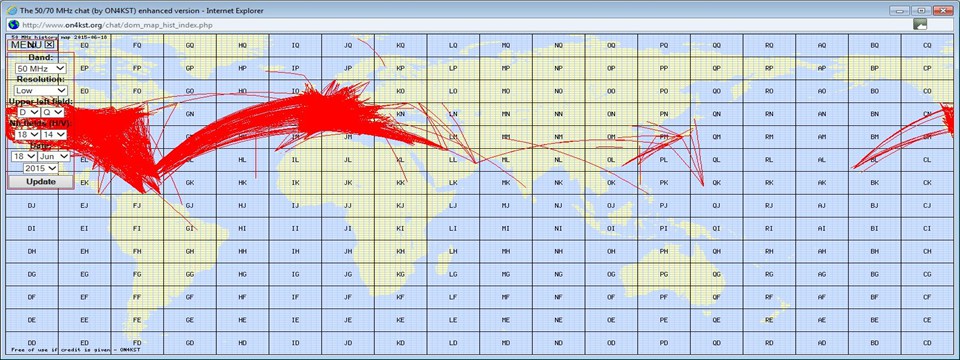Open the Resolution dropdown set to Low
Image resolution: width=960 pixels, height=360 pixels.
tap(40, 91)
